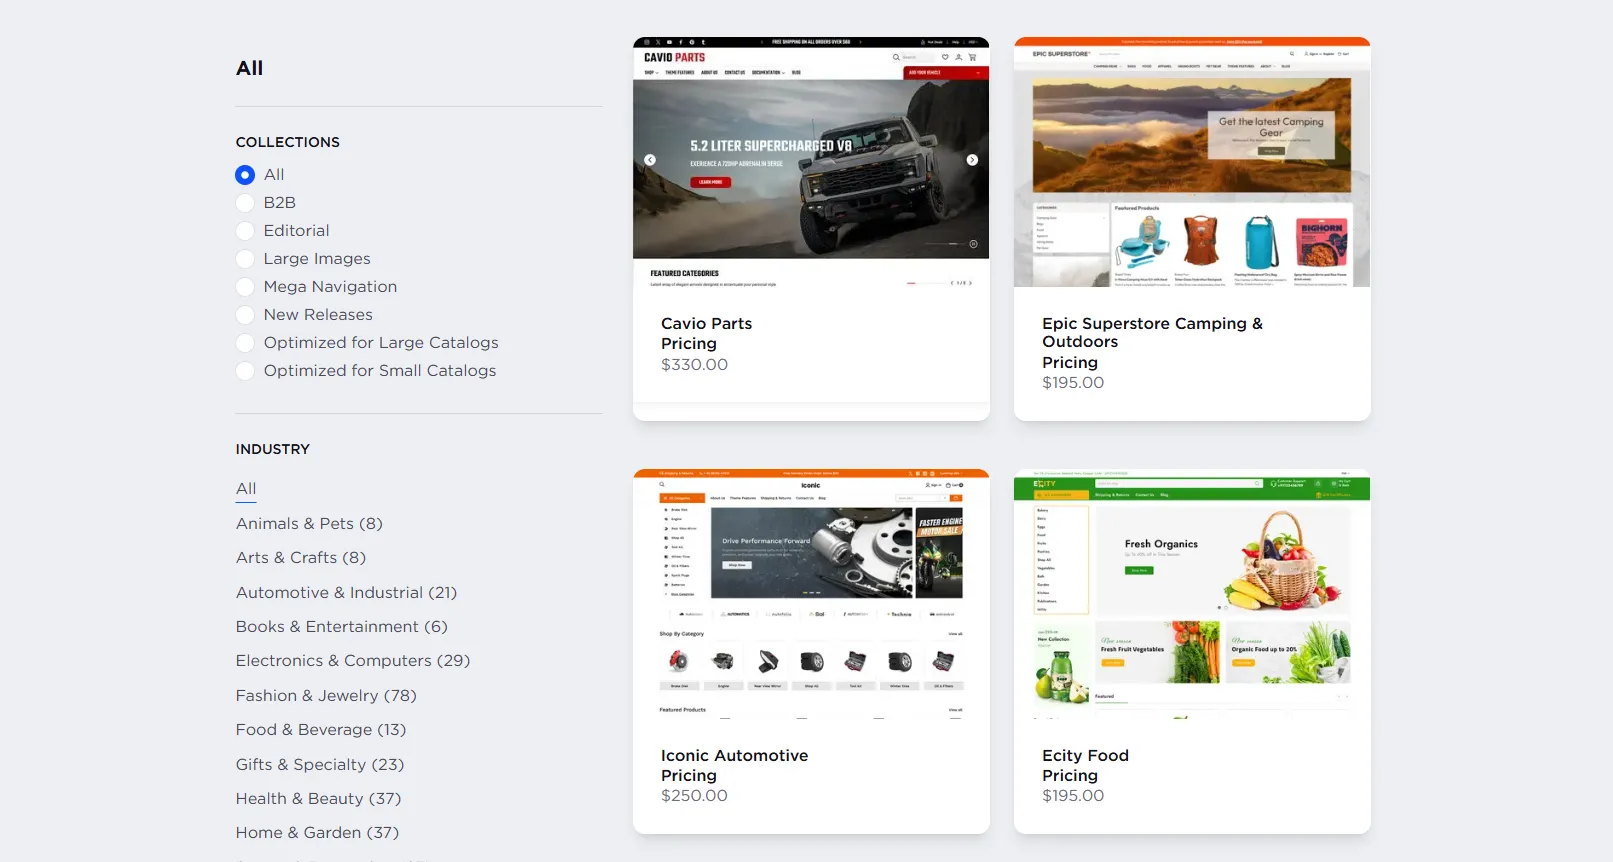The width and height of the screenshot is (1613, 862).
Task: Choose the Editorial collection option
Action: [245, 231]
